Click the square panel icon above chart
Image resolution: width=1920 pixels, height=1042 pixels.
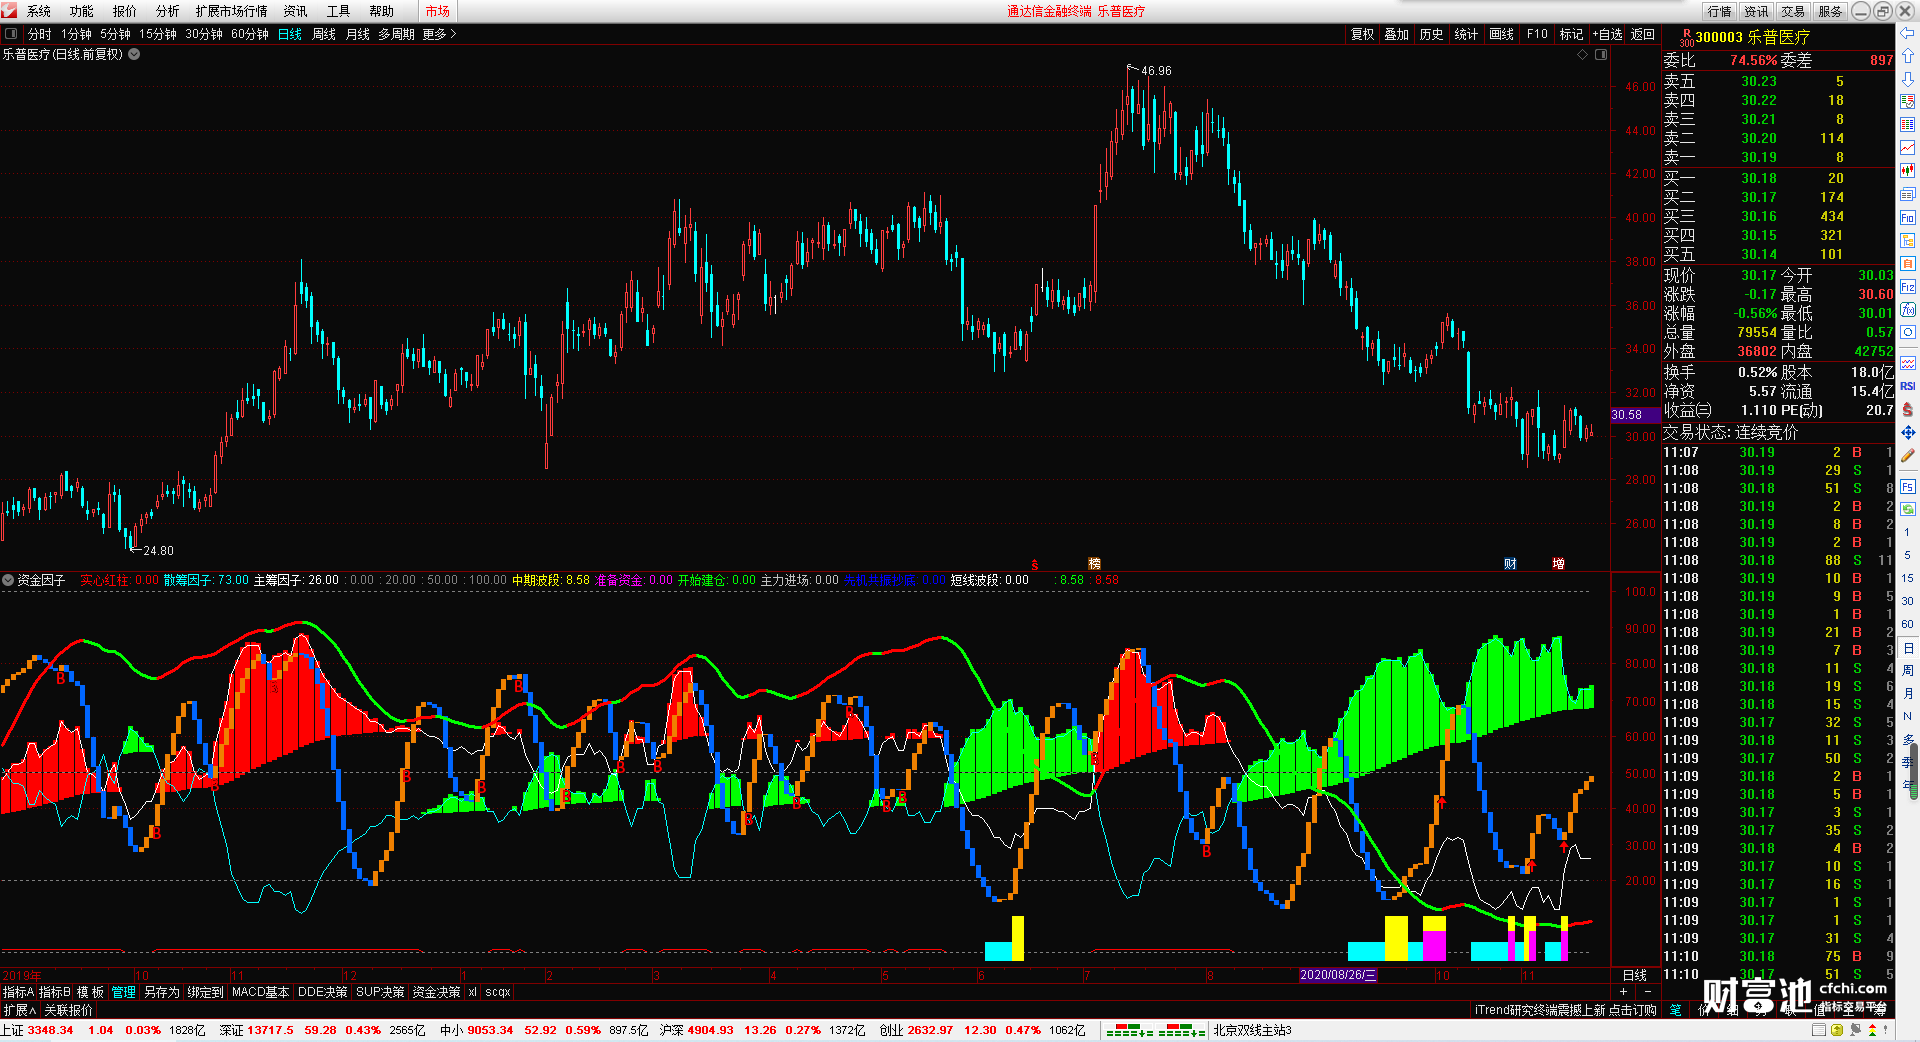click(x=1601, y=55)
